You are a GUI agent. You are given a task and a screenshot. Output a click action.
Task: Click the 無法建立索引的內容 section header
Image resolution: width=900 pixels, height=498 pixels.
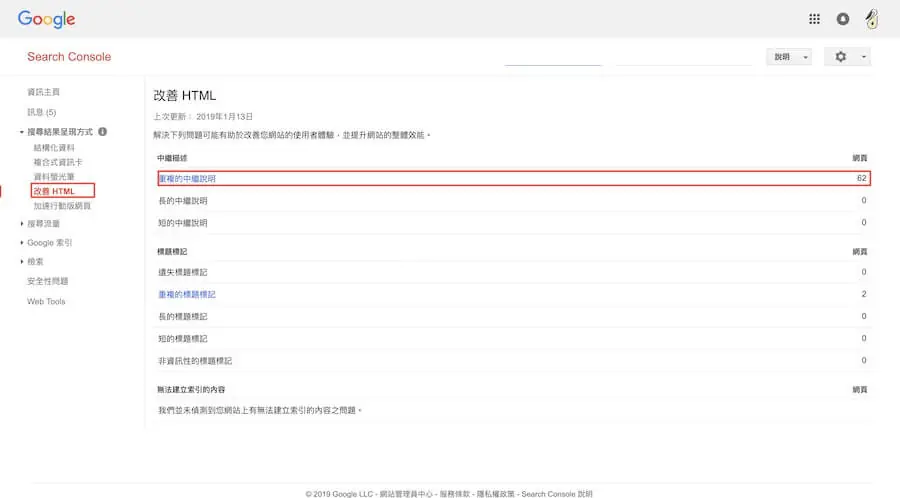tap(191, 390)
